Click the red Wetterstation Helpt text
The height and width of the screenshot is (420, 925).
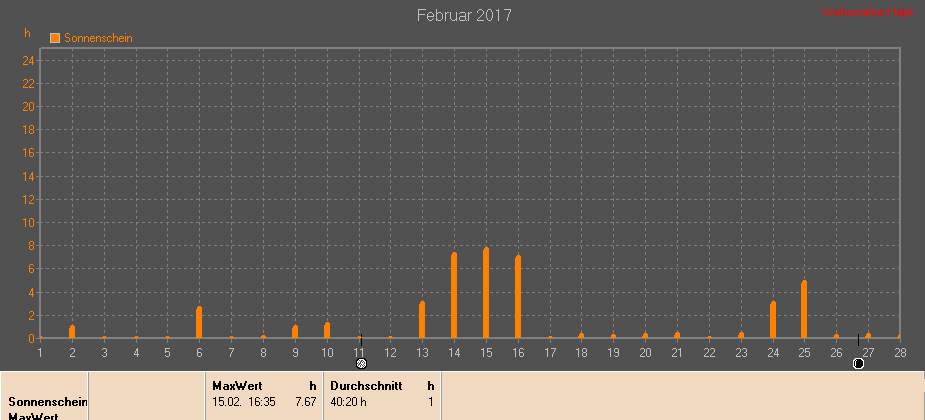point(868,12)
